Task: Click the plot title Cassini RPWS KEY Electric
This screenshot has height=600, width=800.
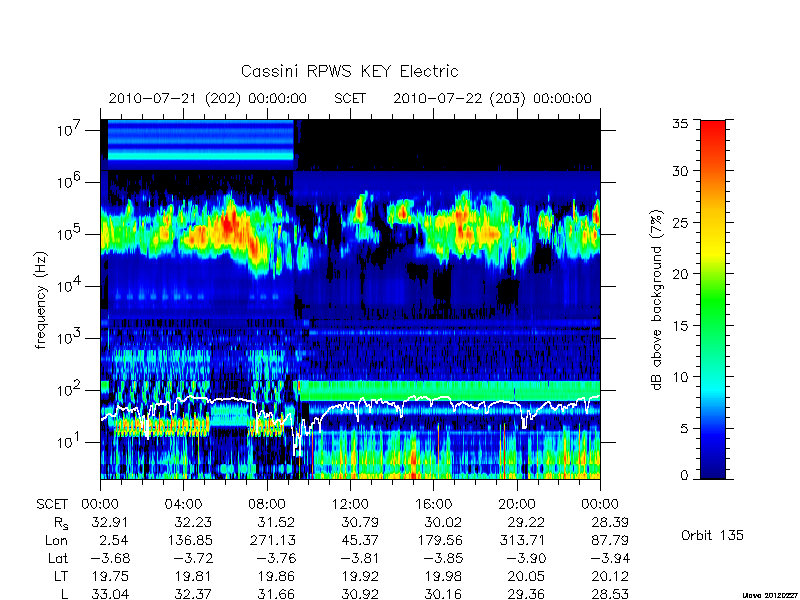Action: point(349,71)
